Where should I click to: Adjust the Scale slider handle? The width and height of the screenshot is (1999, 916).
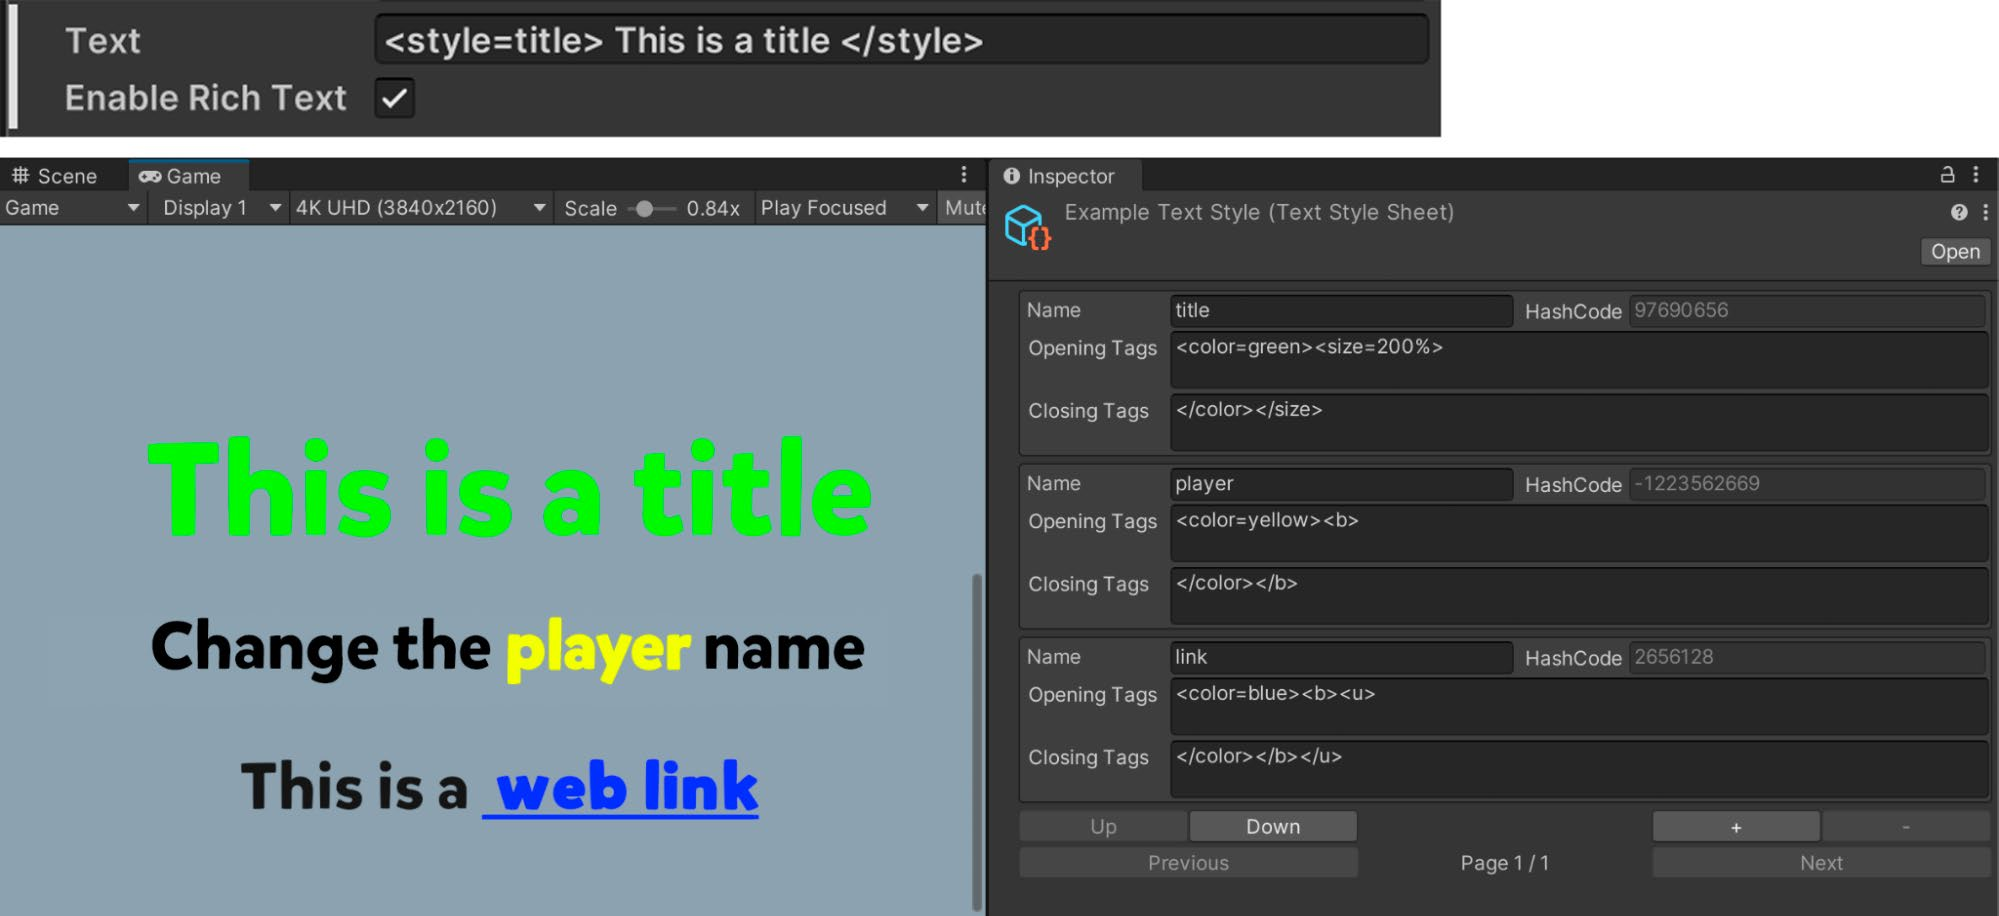(x=645, y=209)
